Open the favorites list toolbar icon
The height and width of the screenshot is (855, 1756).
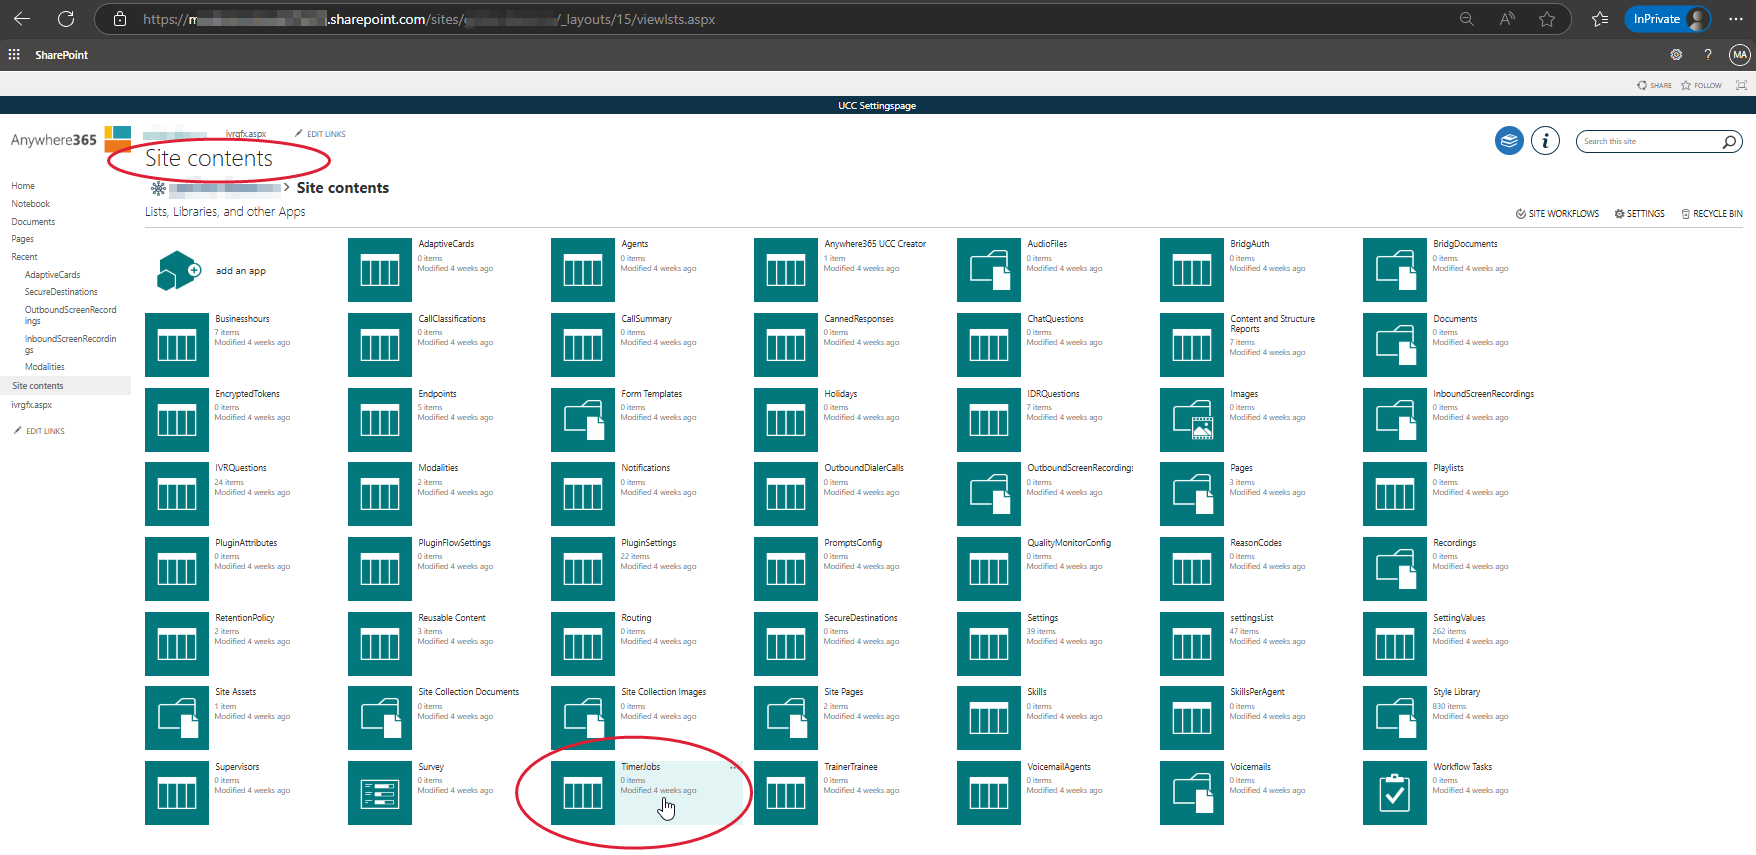coord(1600,19)
